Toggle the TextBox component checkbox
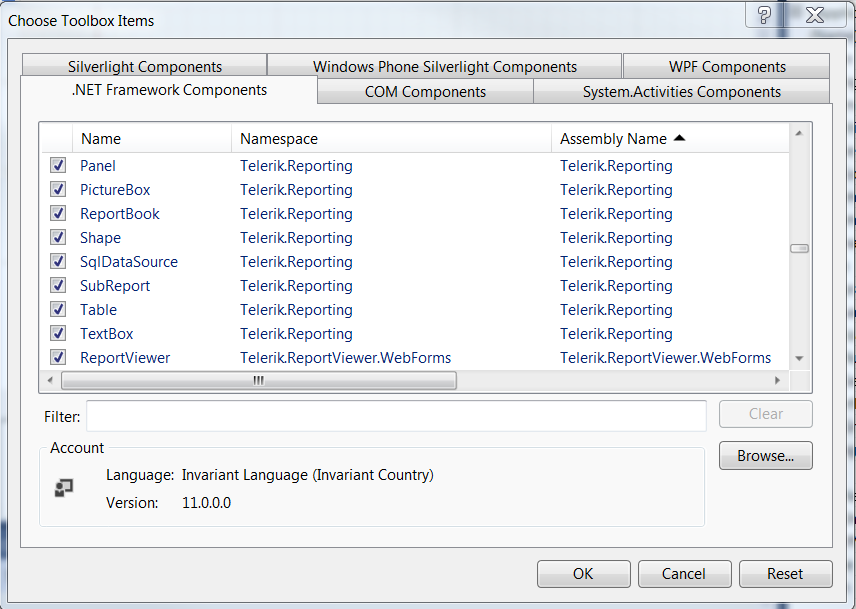The width and height of the screenshot is (856, 609). tap(58, 334)
